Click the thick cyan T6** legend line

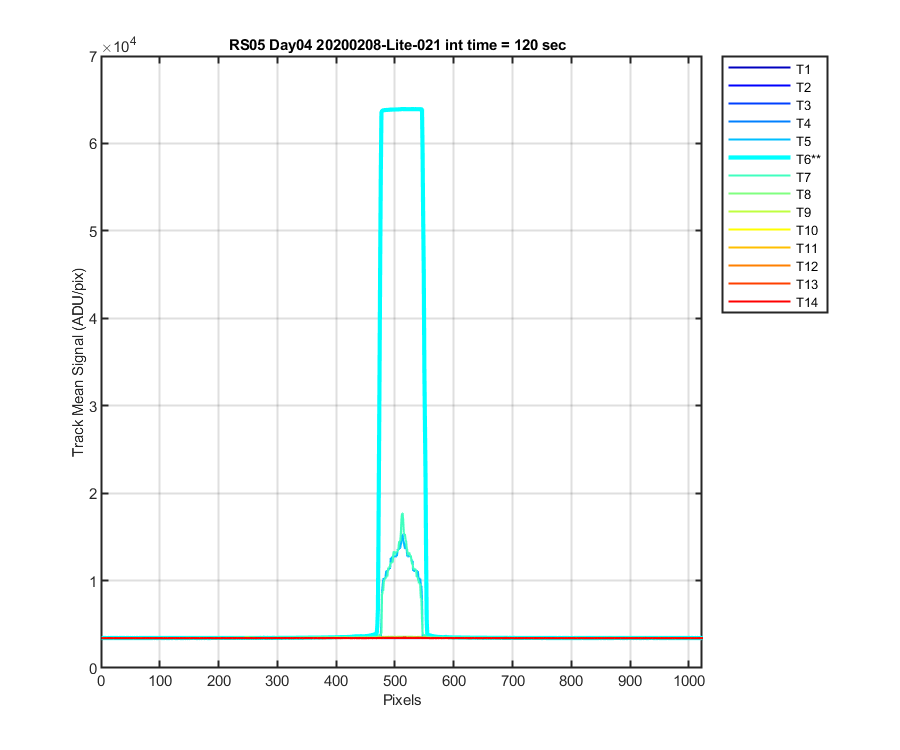[759, 158]
